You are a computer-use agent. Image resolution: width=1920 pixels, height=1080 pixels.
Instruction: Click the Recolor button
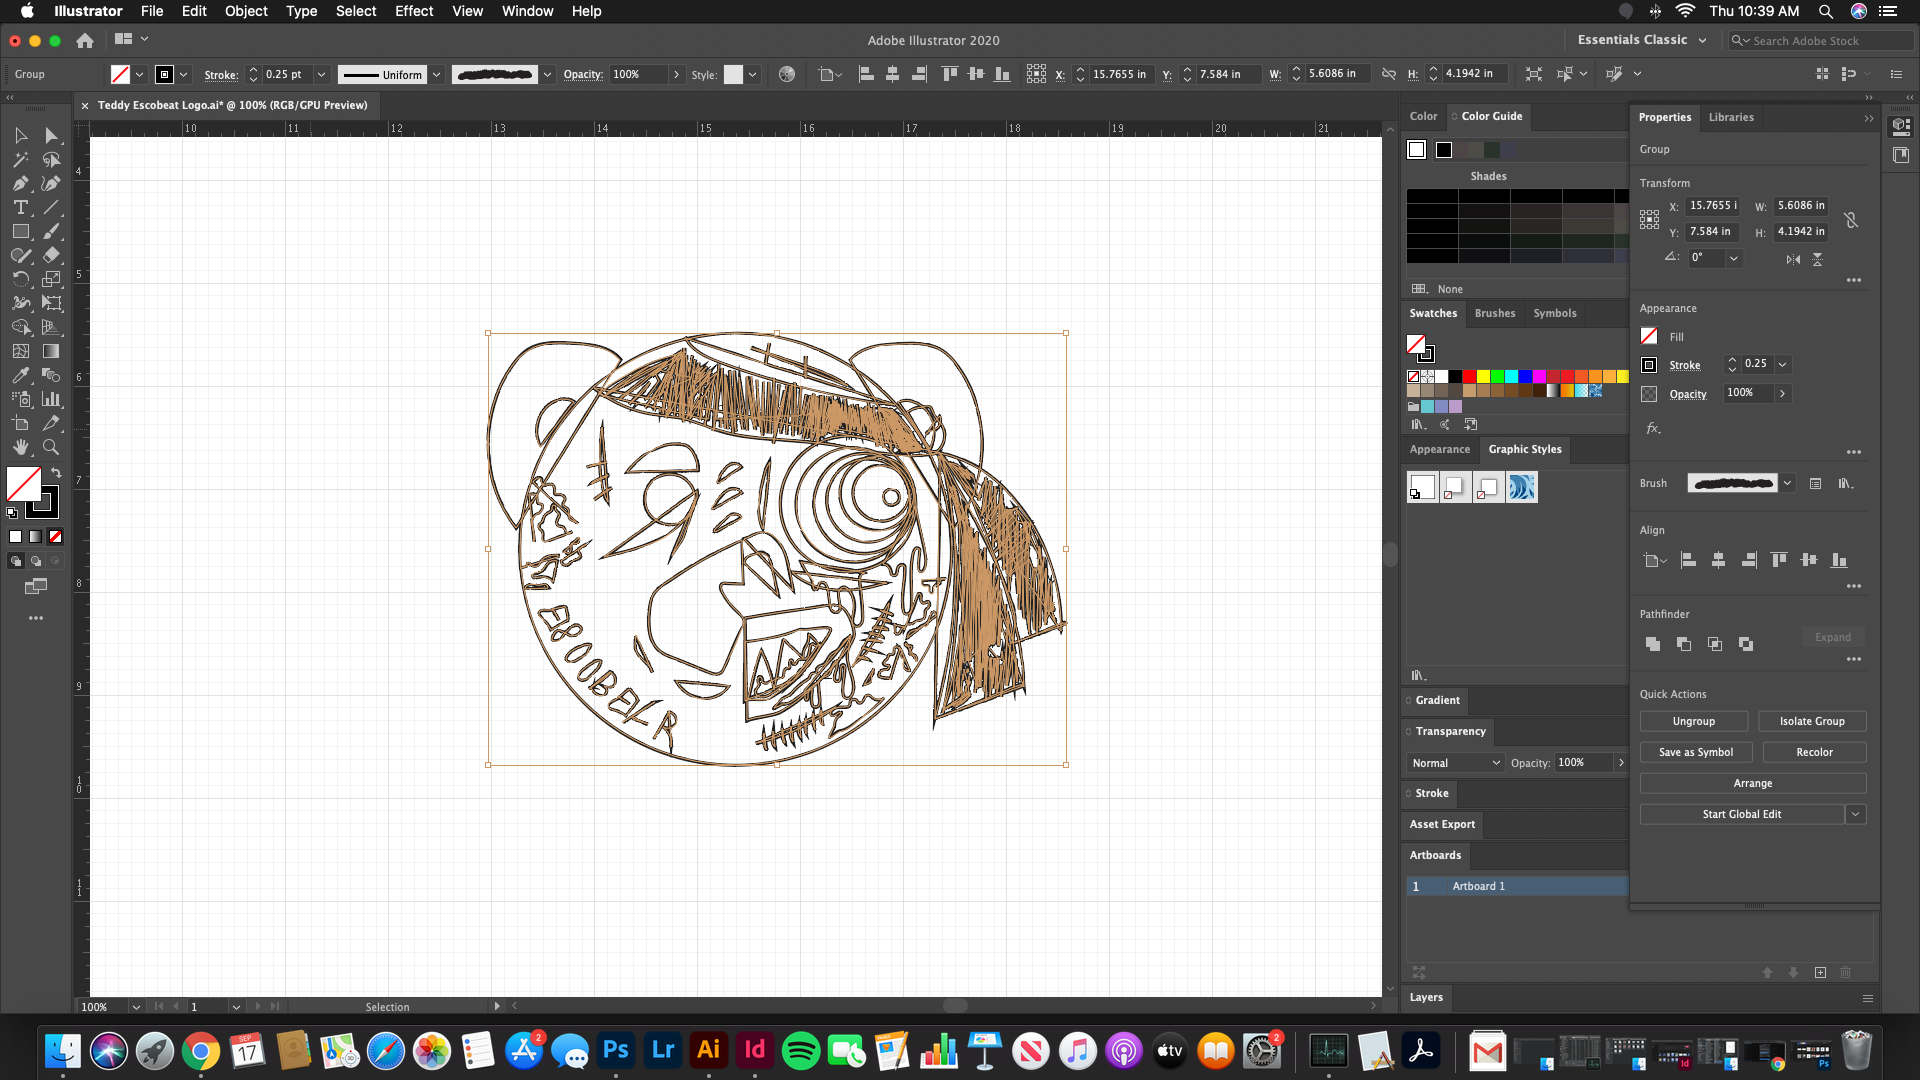1813,752
